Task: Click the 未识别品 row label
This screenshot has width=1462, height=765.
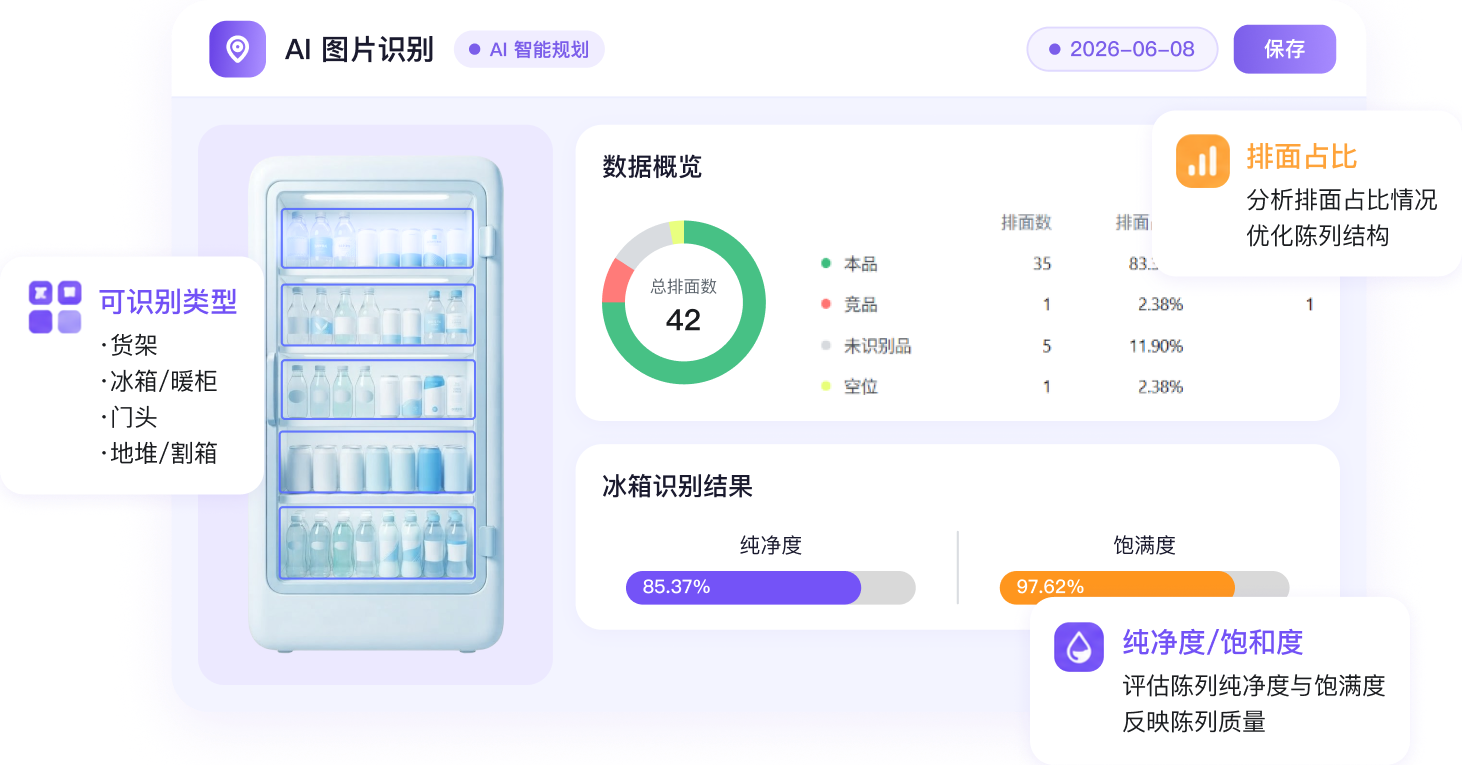Action: coord(878,346)
